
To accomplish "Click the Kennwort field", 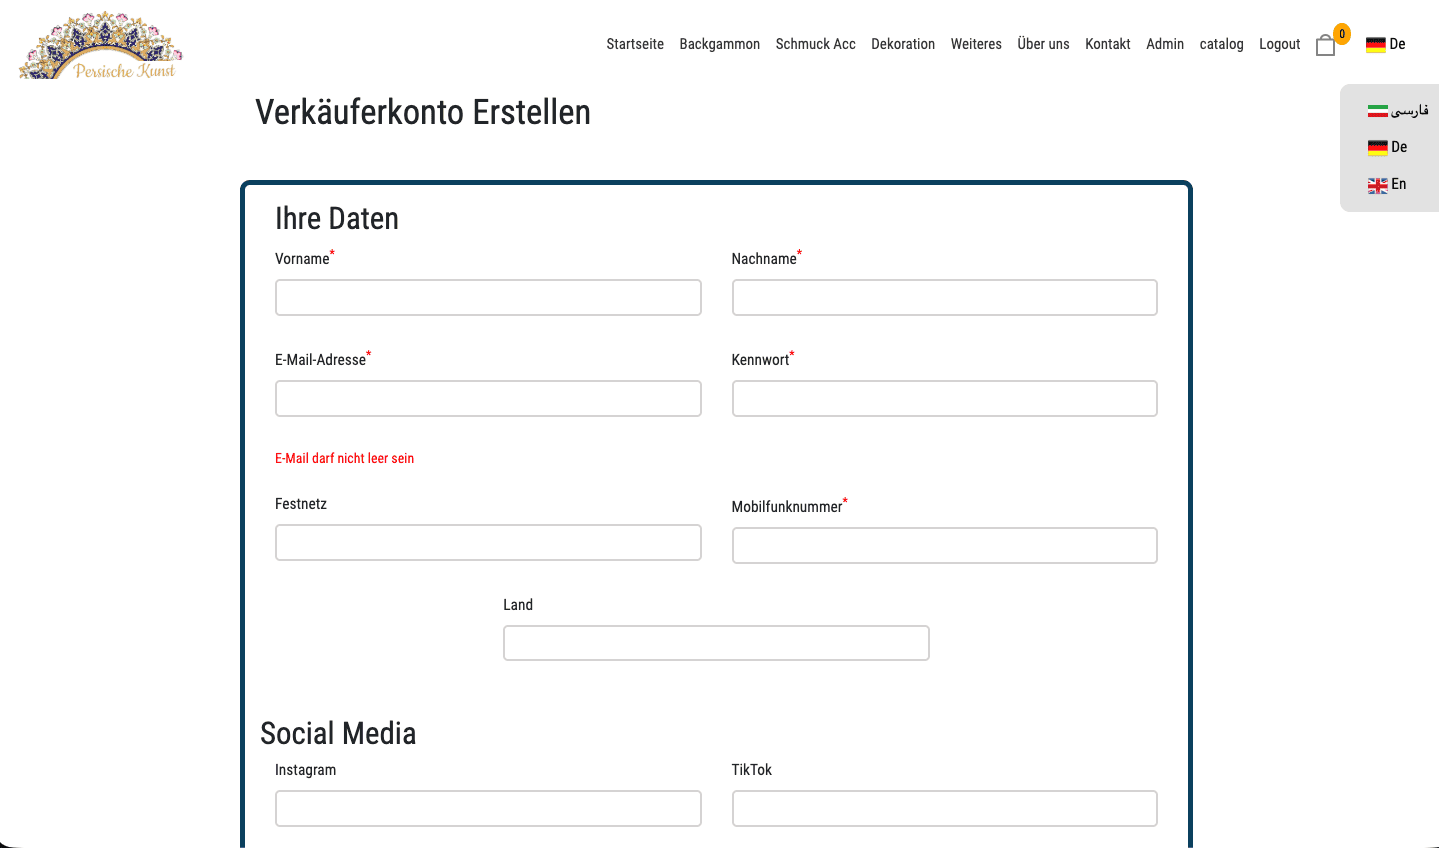I will pos(945,399).
